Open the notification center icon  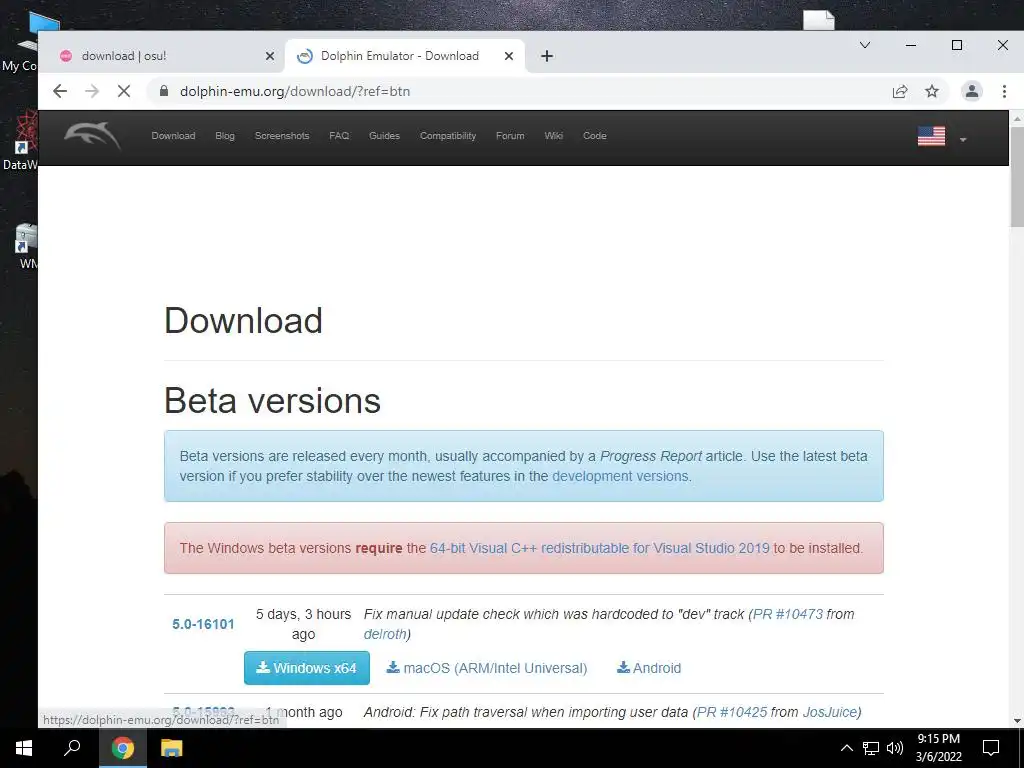pyautogui.click(x=991, y=748)
